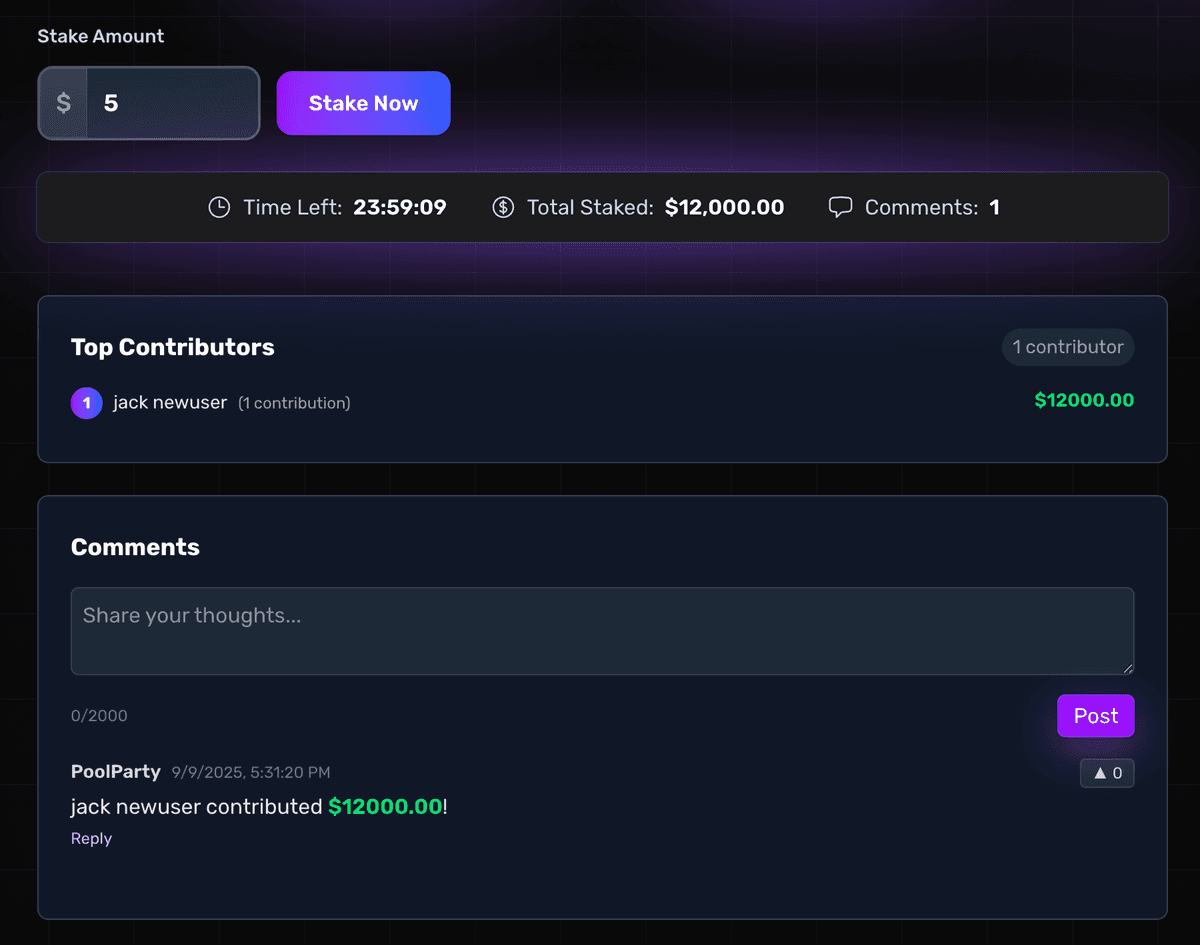The image size is (1200, 945).
Task: Grab the textarea resize handle corner
Action: coord(1128,668)
